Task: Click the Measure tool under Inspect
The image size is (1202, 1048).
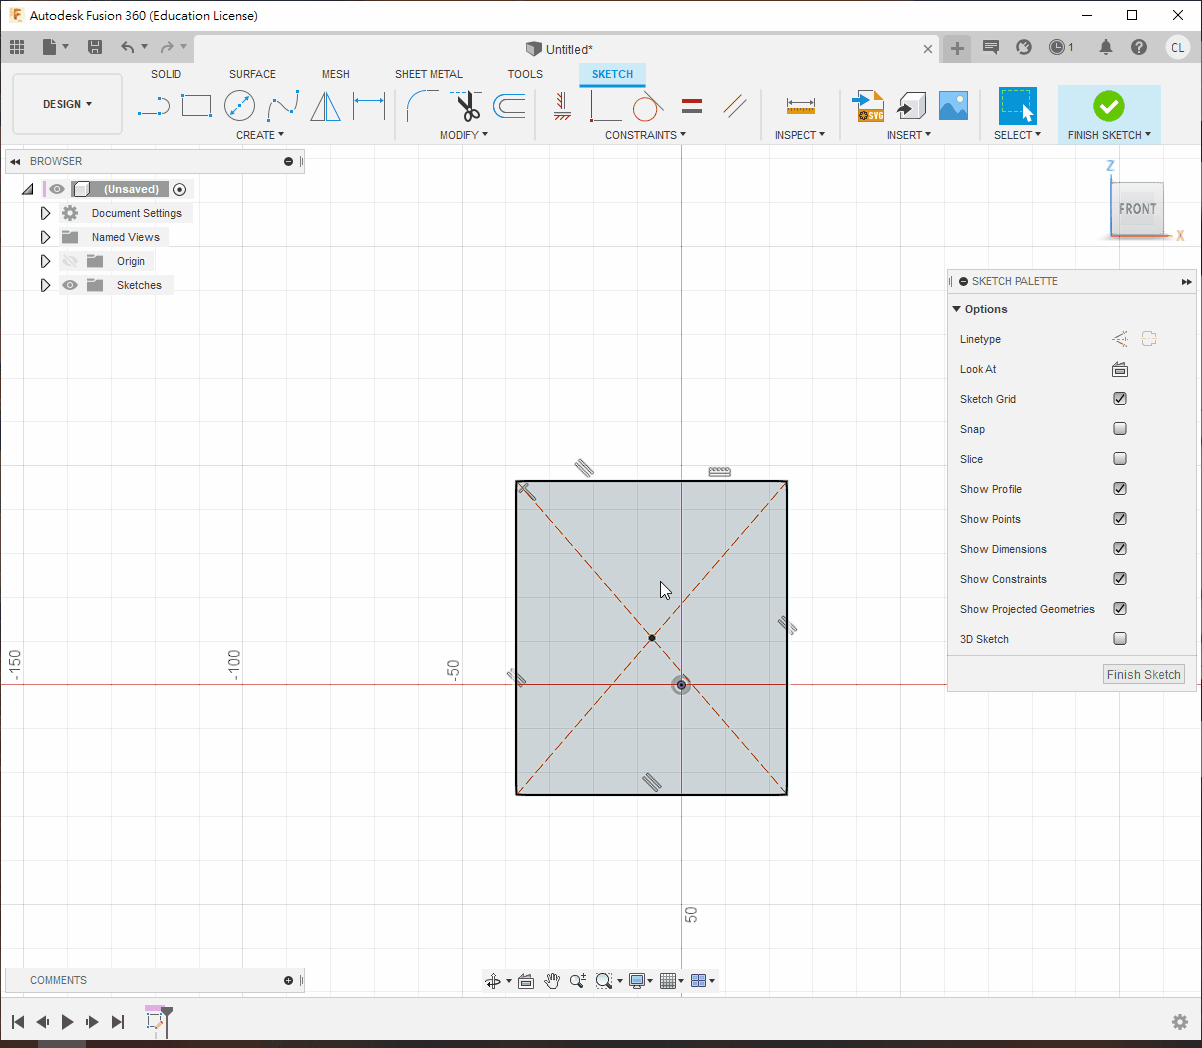Action: (x=800, y=106)
